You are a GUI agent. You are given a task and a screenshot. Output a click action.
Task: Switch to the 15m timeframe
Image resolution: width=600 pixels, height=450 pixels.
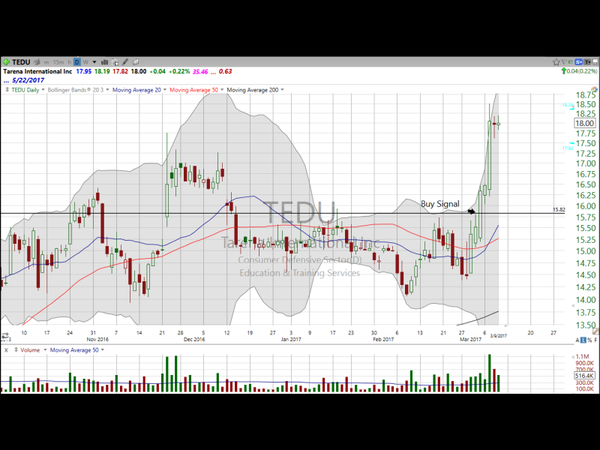click(58, 62)
